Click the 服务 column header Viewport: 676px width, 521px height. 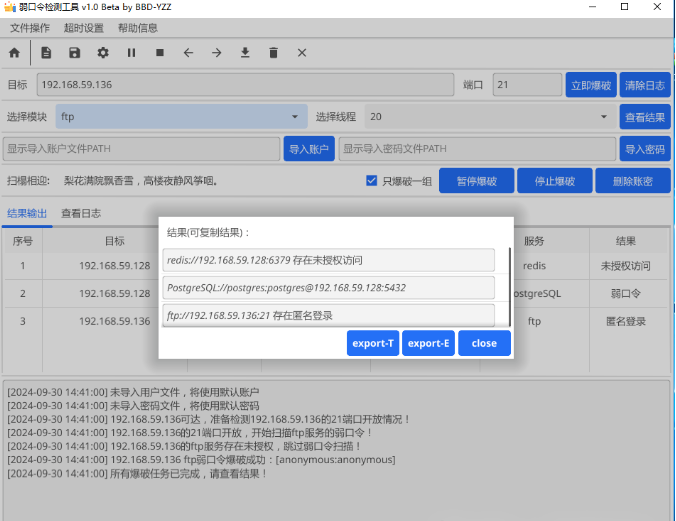point(534,241)
